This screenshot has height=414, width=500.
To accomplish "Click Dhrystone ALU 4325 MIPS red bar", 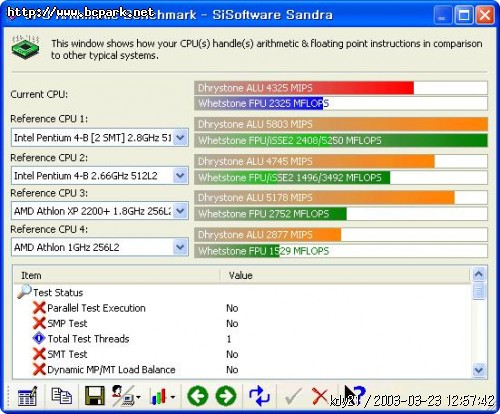I will [304, 88].
